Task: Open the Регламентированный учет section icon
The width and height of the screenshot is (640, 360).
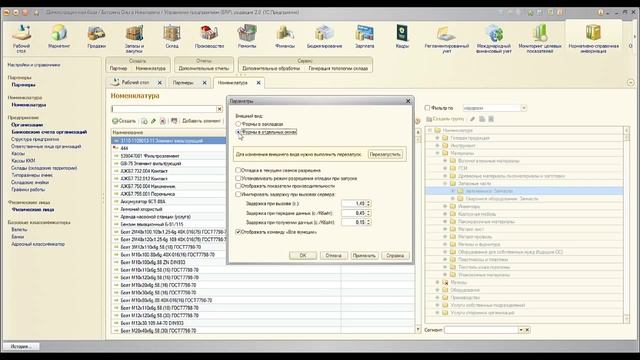Action: click(x=447, y=39)
